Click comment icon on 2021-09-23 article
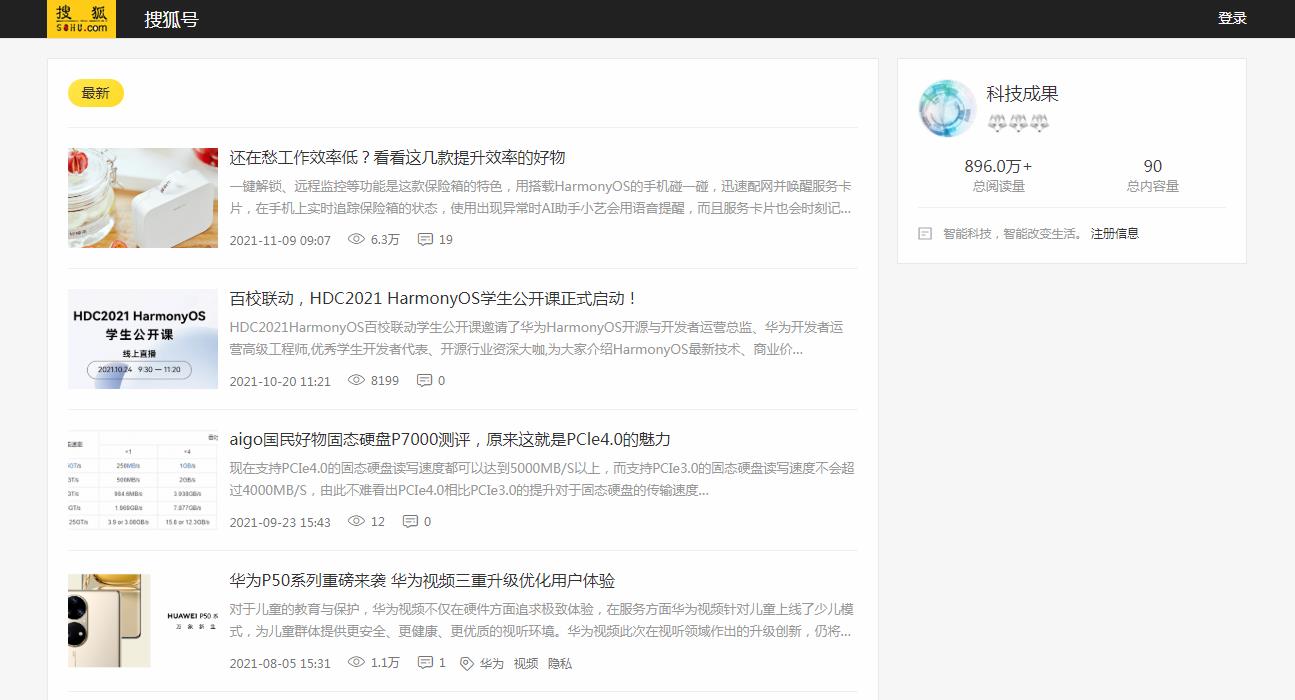The height and width of the screenshot is (700, 1295). coord(411,521)
